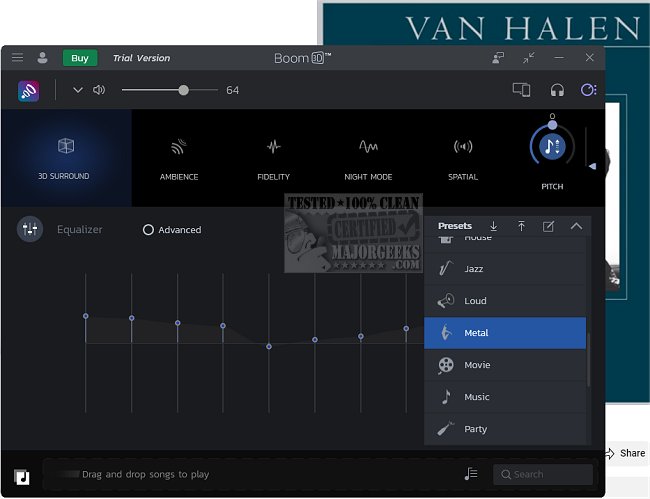Click the Pitch music note button
The height and width of the screenshot is (499, 650).
coord(552,146)
